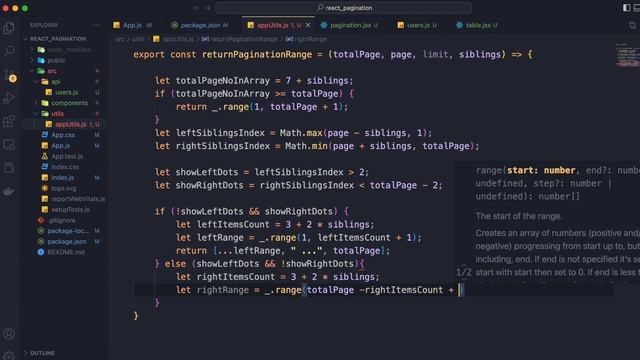
Task: Click "leftSiblingsIndex" in the Math.max line
Action: click(x=220, y=133)
